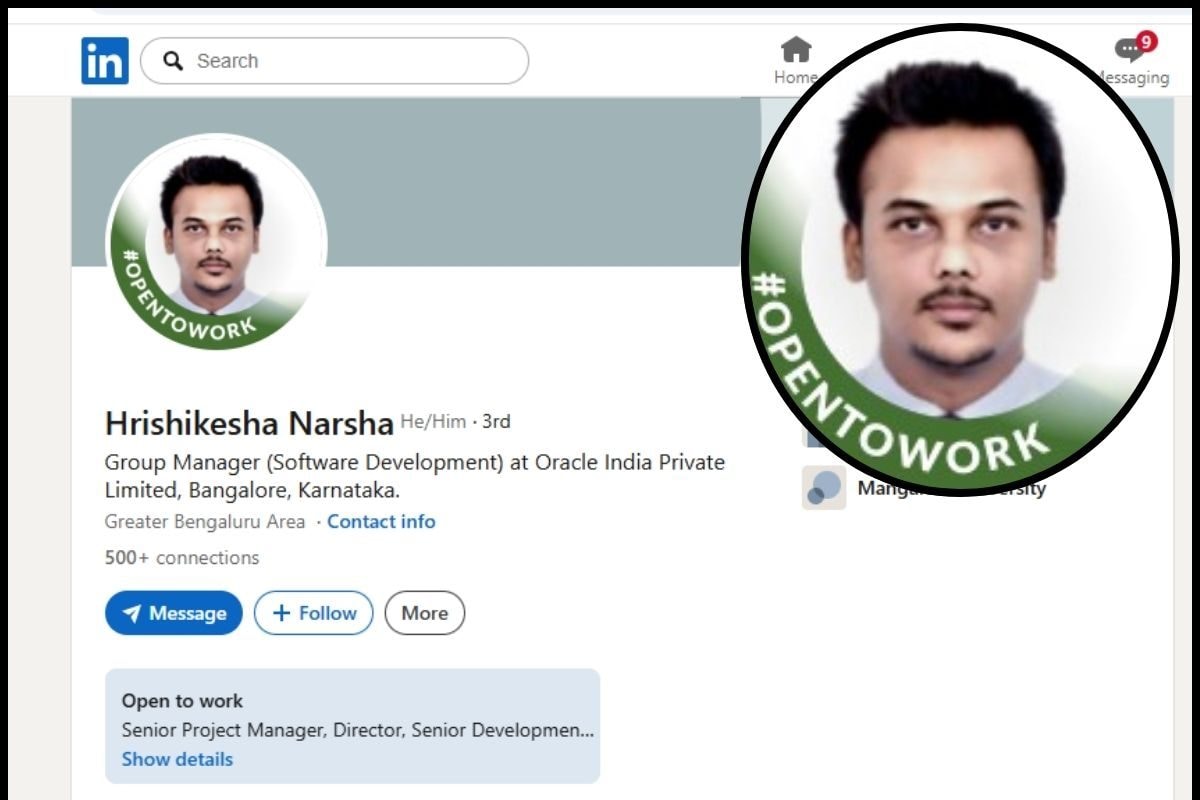Click the Hrishikesha Narsha profile name
The width and height of the screenshot is (1200, 800).
click(249, 423)
